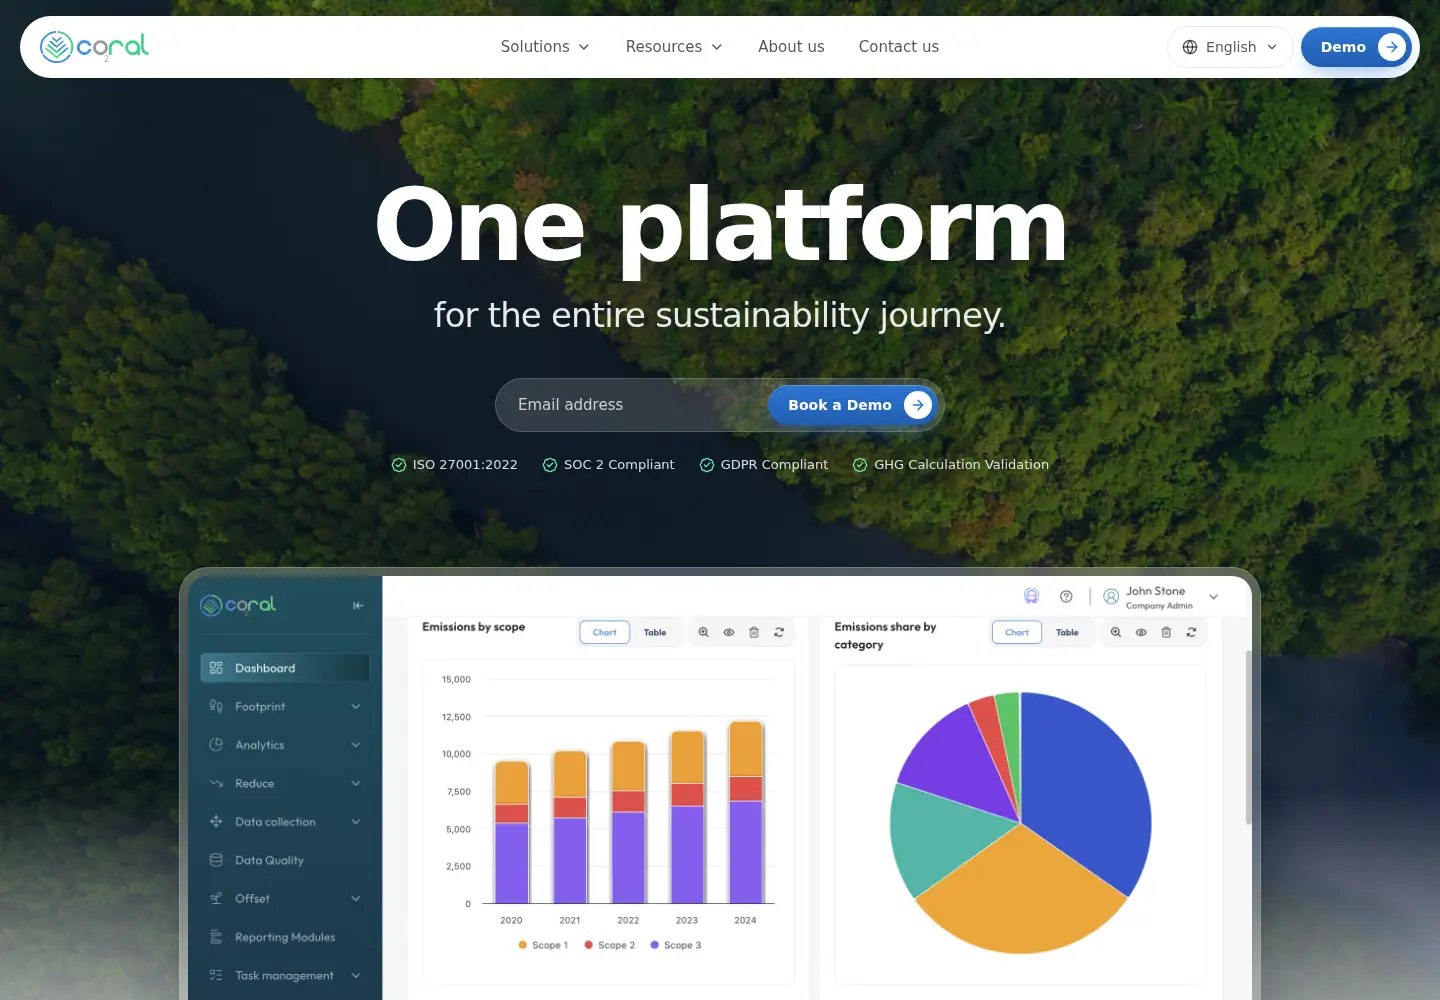
Task: Expand the Analytics section chevron
Action: tap(356, 745)
